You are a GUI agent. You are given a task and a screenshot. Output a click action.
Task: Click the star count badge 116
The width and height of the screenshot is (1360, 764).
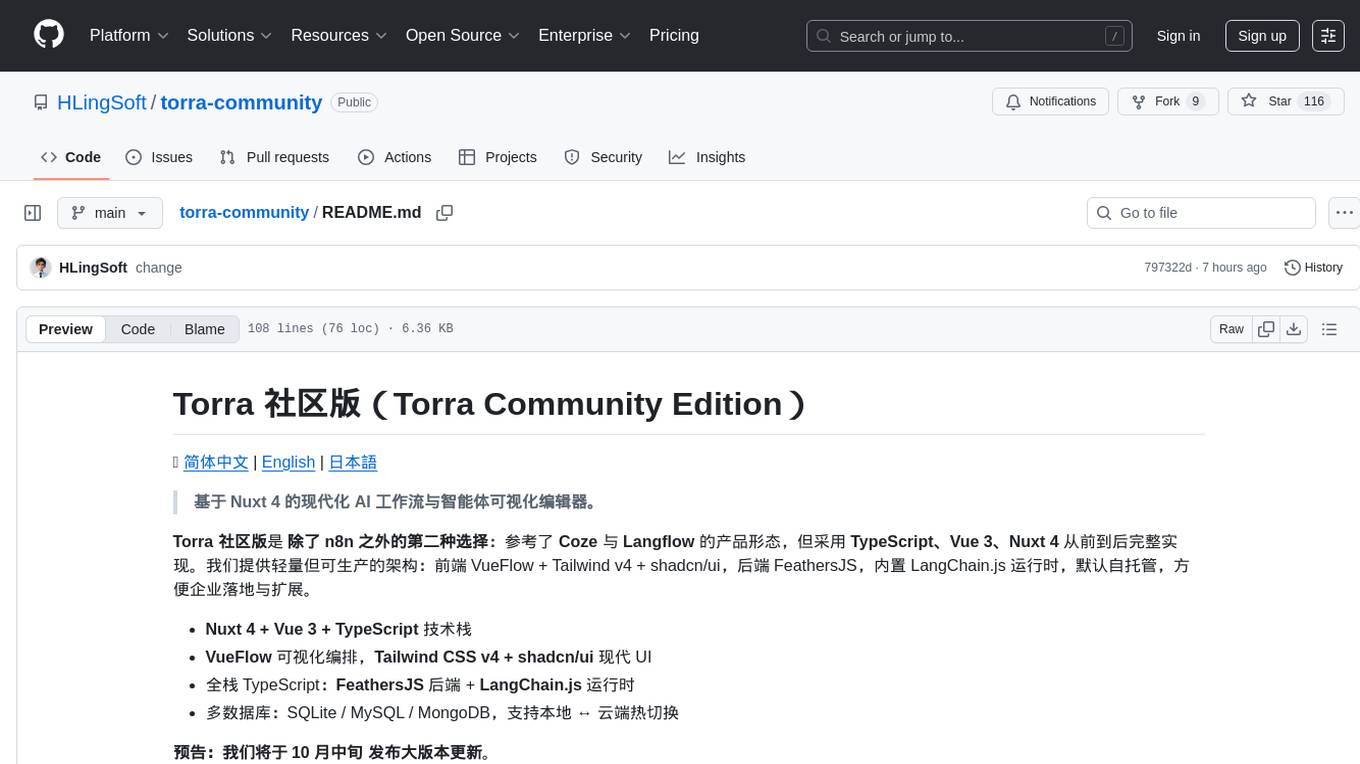point(1314,102)
